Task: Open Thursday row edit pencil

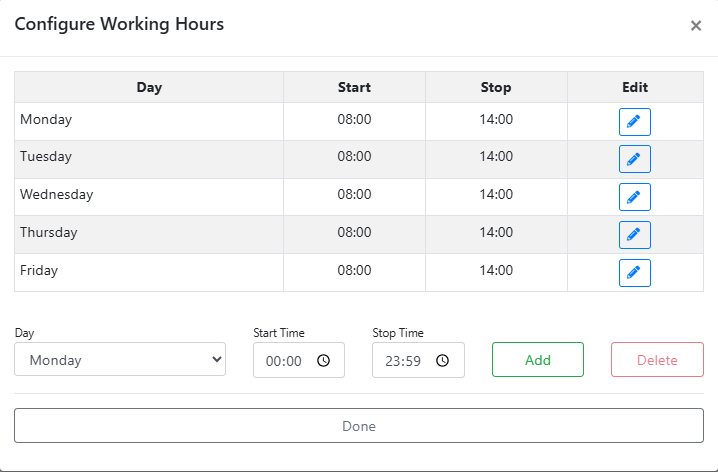Action: pyautogui.click(x=635, y=235)
